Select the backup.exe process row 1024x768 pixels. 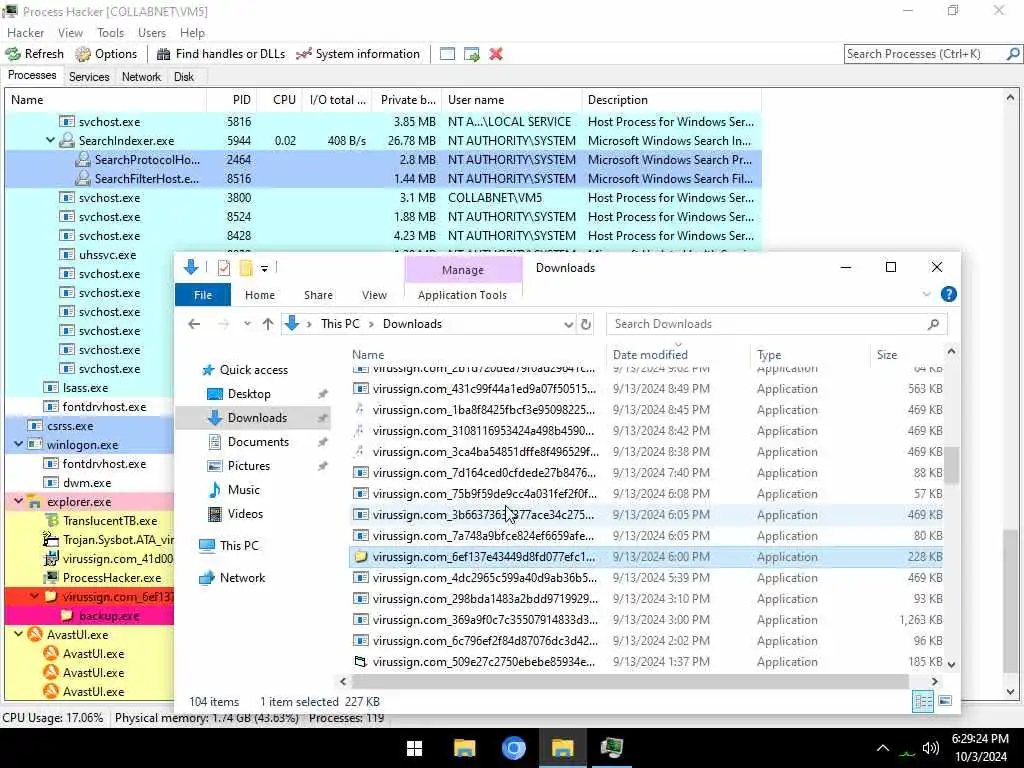coord(89,615)
